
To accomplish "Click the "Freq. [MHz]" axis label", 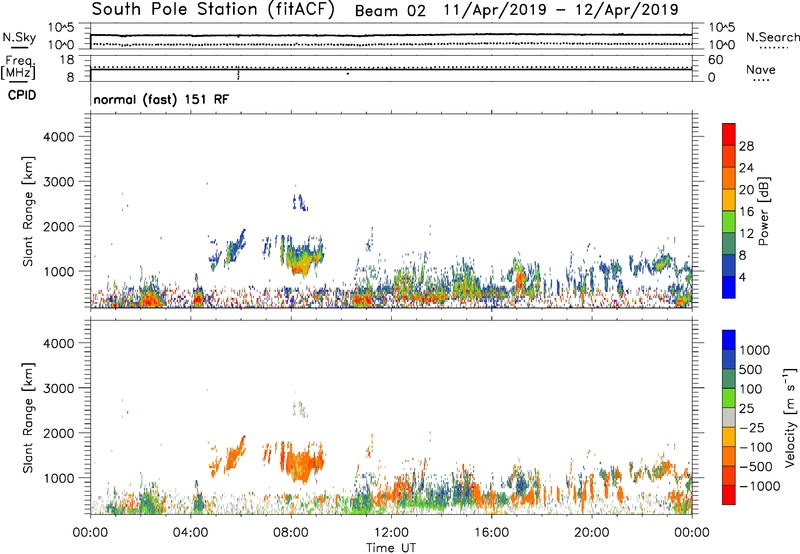I will click(18, 68).
